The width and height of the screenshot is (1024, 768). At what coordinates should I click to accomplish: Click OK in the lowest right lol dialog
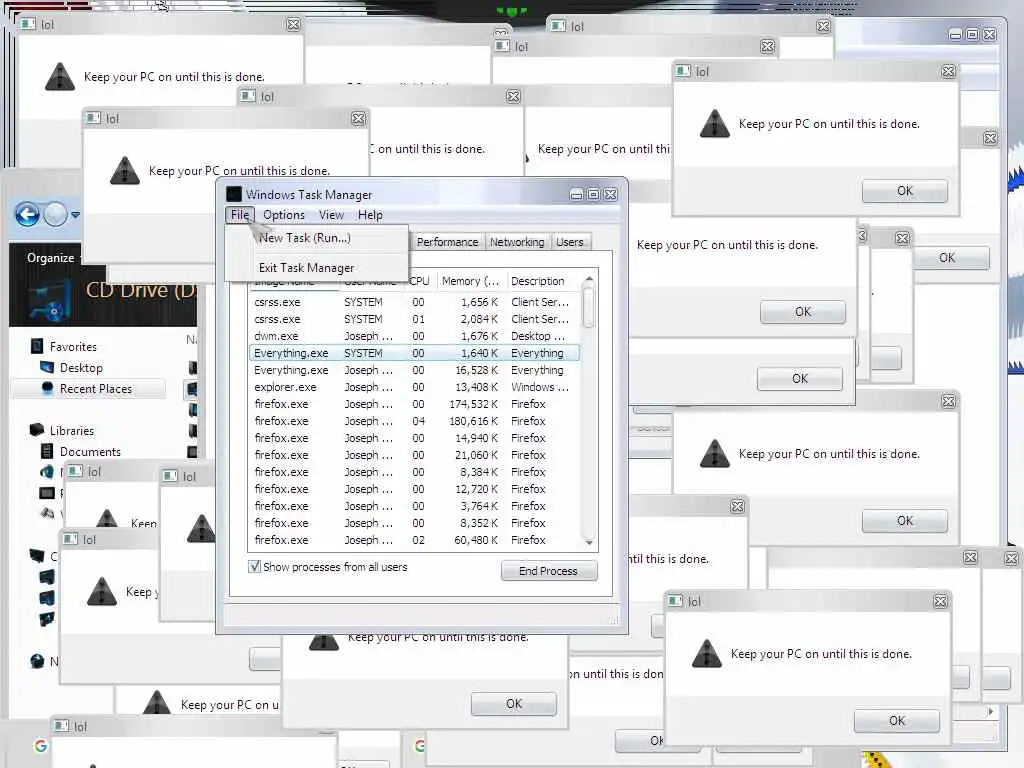pyautogui.click(x=897, y=720)
